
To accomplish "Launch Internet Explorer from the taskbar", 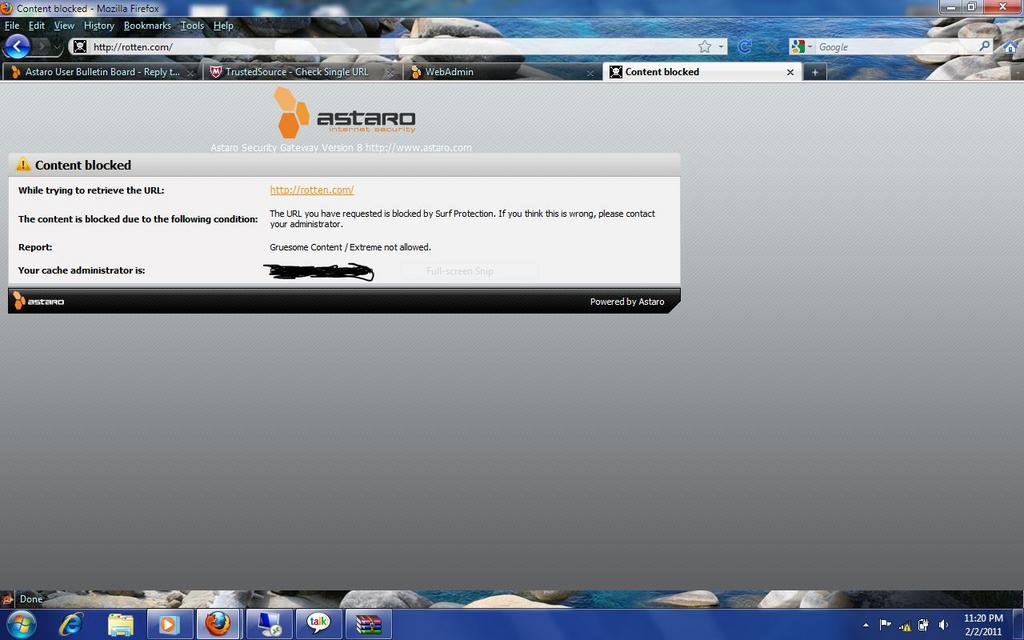I will 71,624.
